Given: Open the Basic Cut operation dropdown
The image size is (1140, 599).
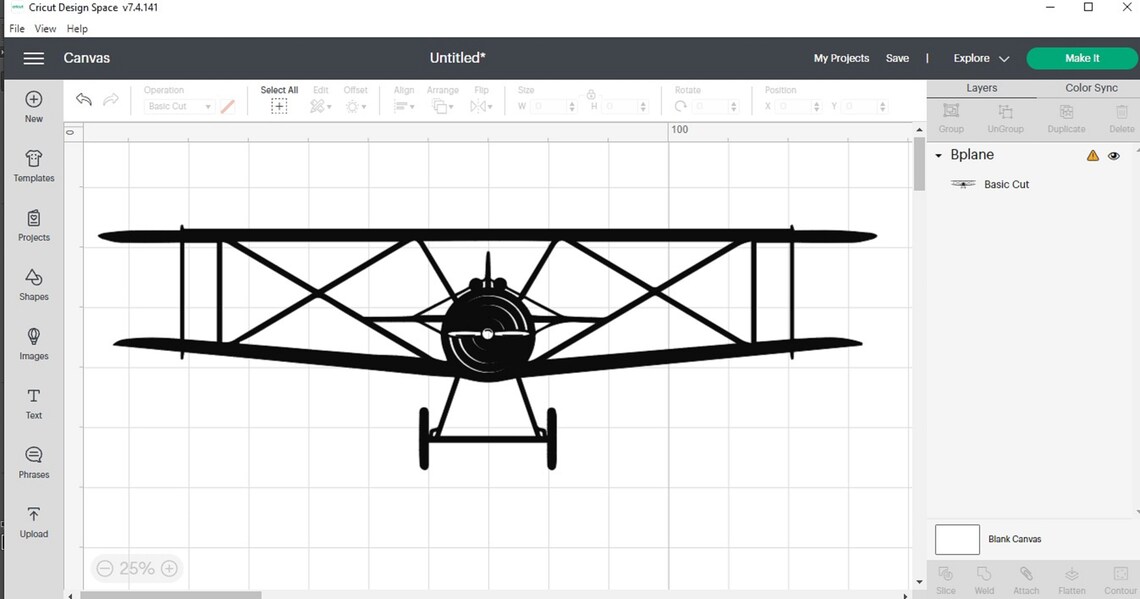Looking at the screenshot, I should point(178,106).
